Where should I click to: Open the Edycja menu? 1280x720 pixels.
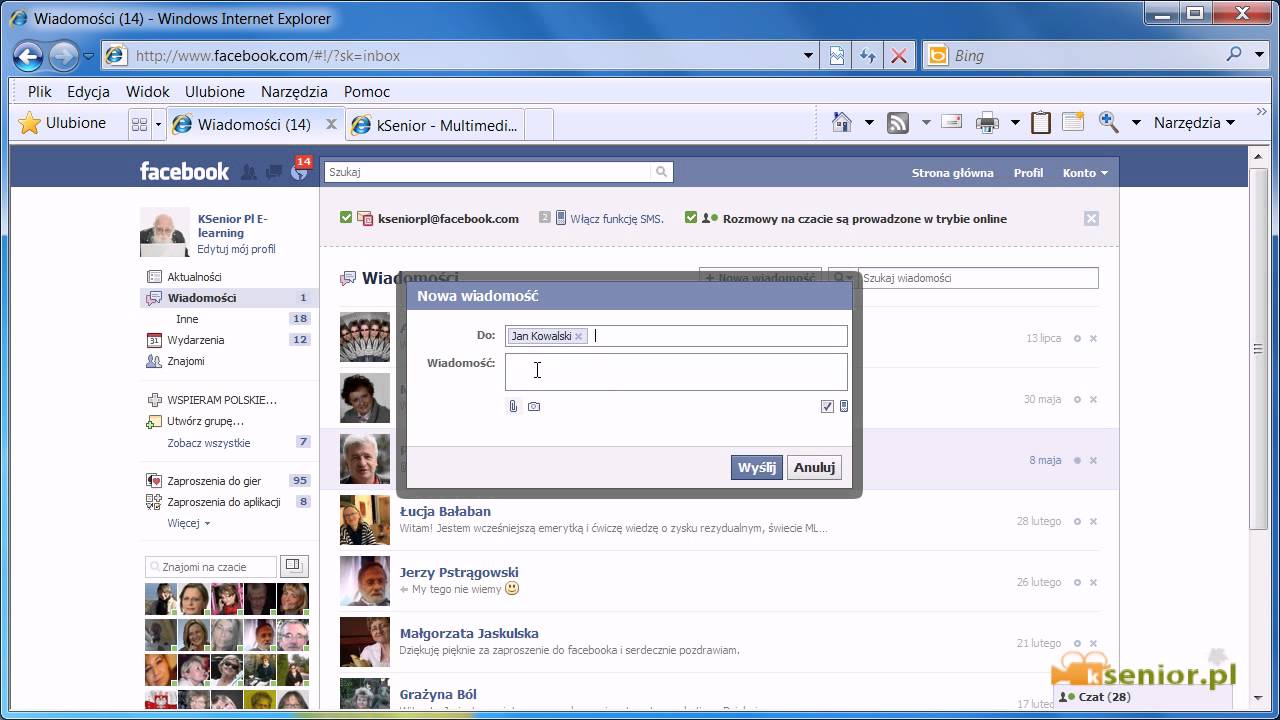point(88,91)
